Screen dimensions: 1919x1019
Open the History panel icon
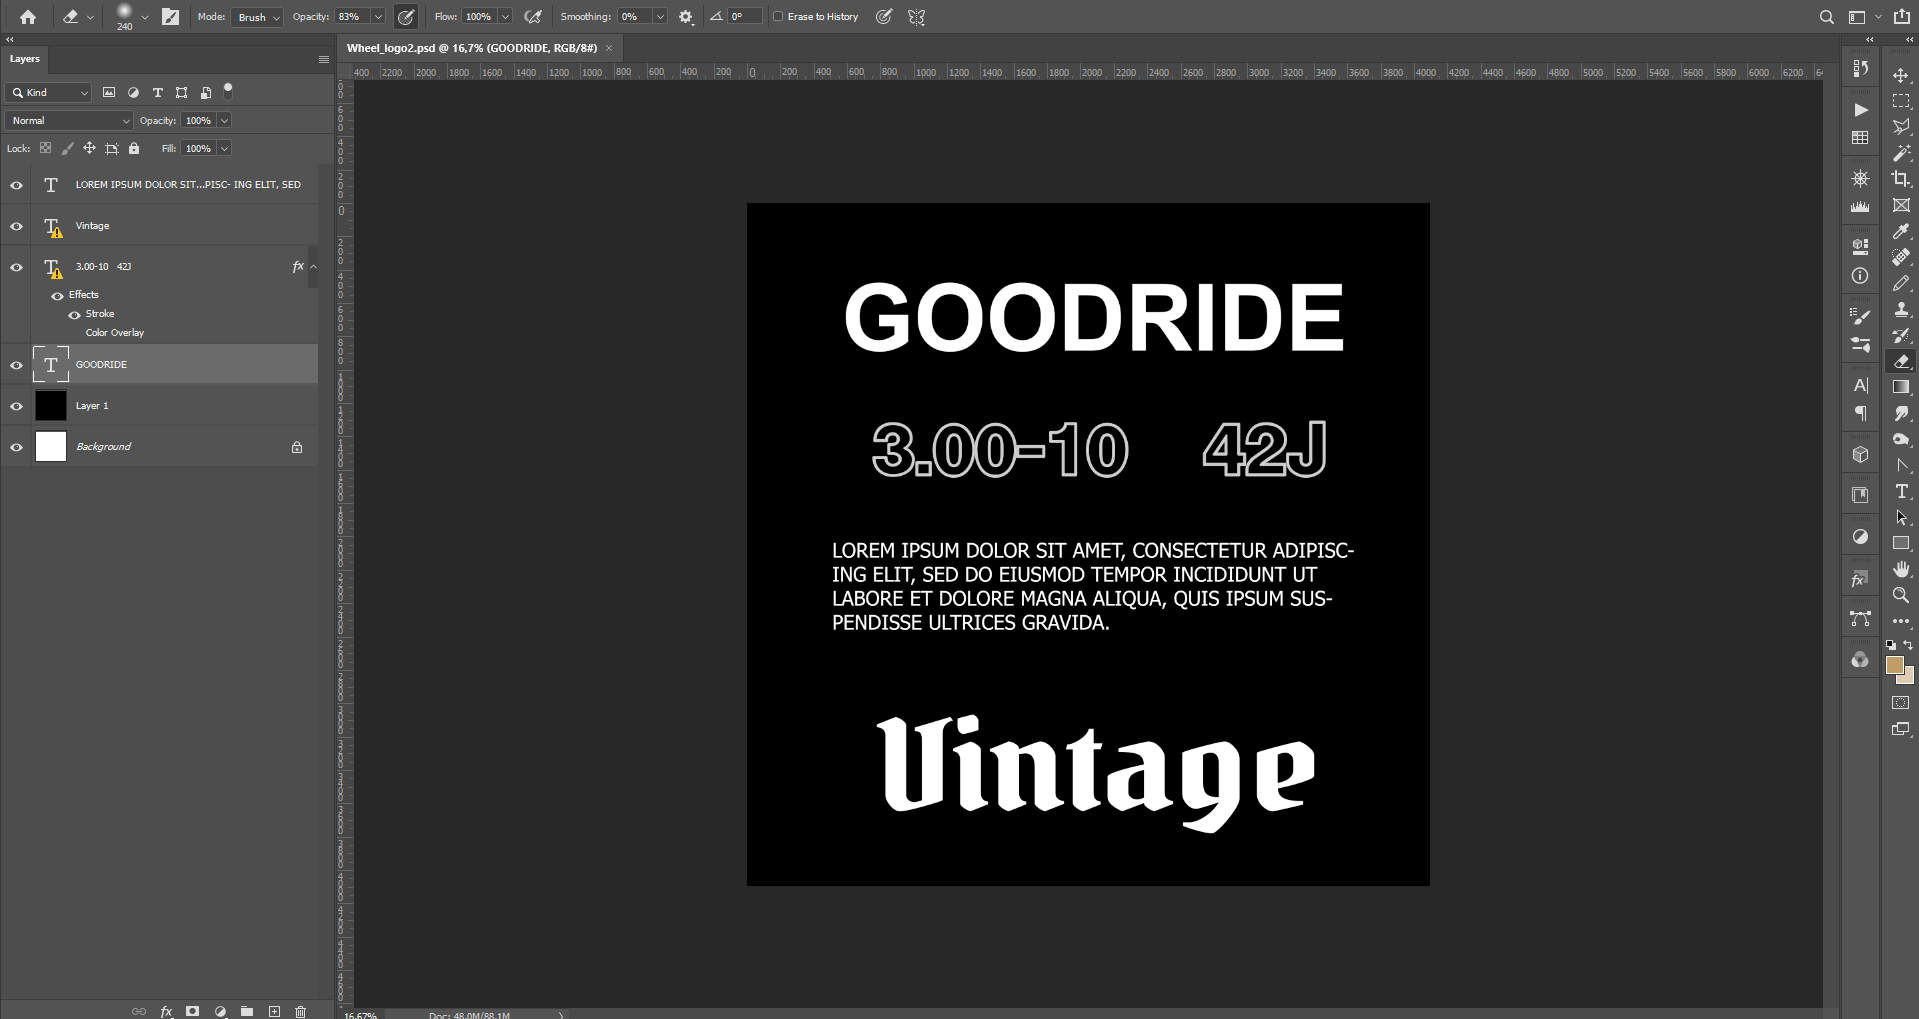[1860, 68]
